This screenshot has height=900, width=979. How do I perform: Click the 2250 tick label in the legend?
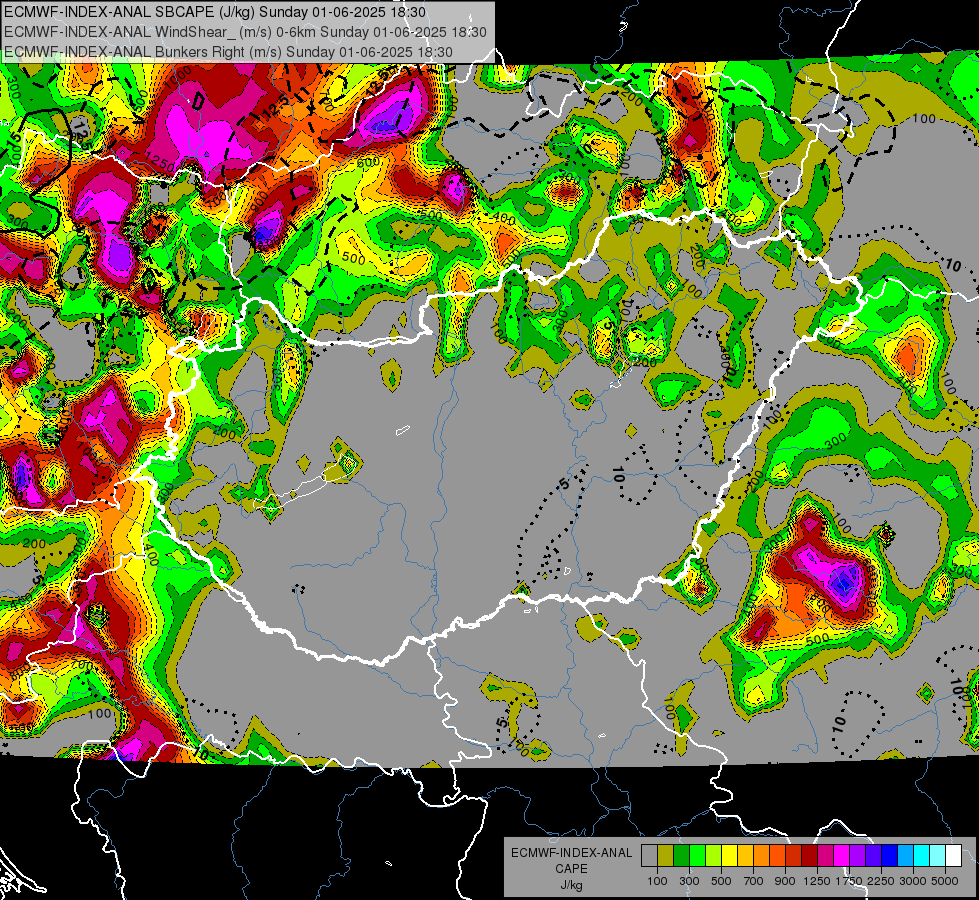coord(881,881)
